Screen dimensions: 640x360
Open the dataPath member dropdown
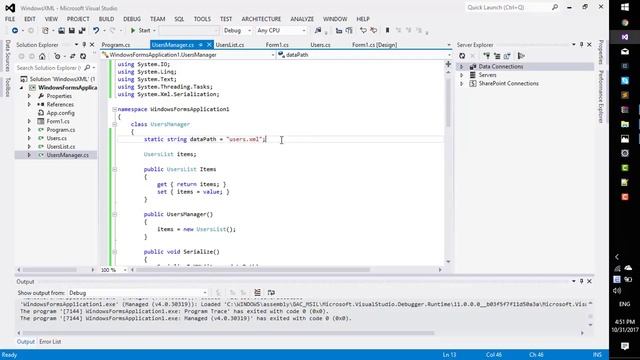[x=364, y=55]
